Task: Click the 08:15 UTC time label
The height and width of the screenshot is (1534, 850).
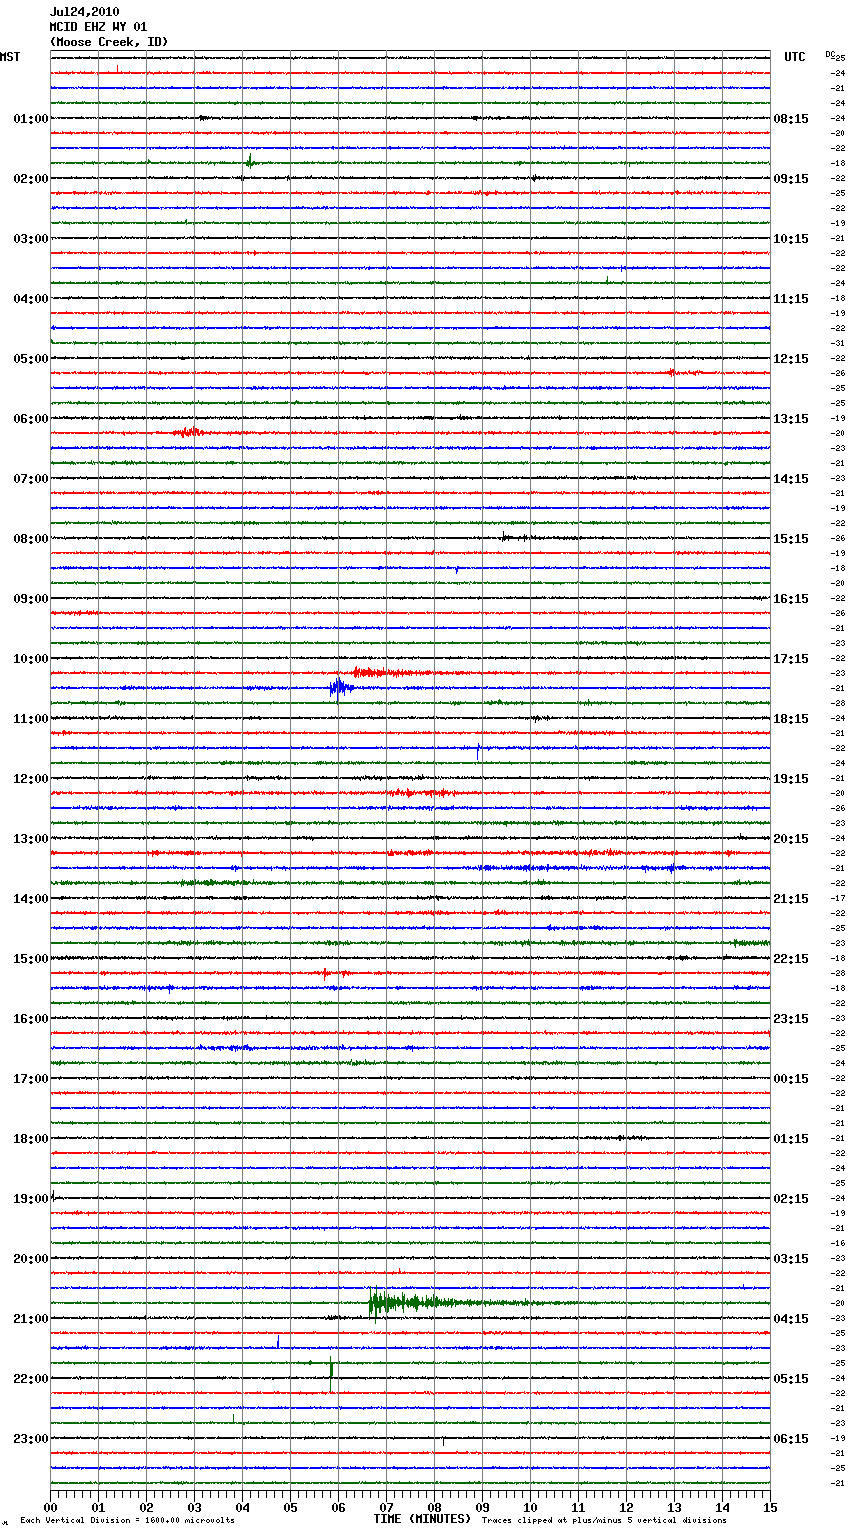Action: (x=791, y=119)
